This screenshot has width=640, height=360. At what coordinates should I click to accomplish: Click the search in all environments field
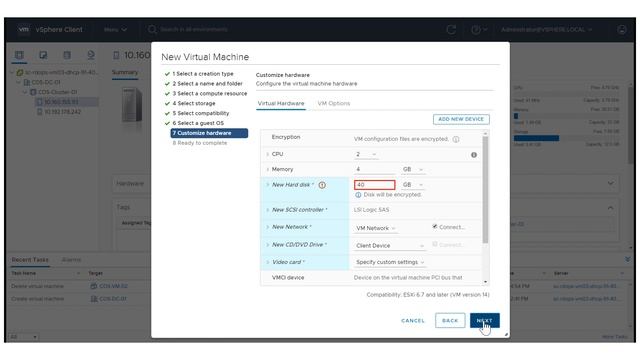194,29
